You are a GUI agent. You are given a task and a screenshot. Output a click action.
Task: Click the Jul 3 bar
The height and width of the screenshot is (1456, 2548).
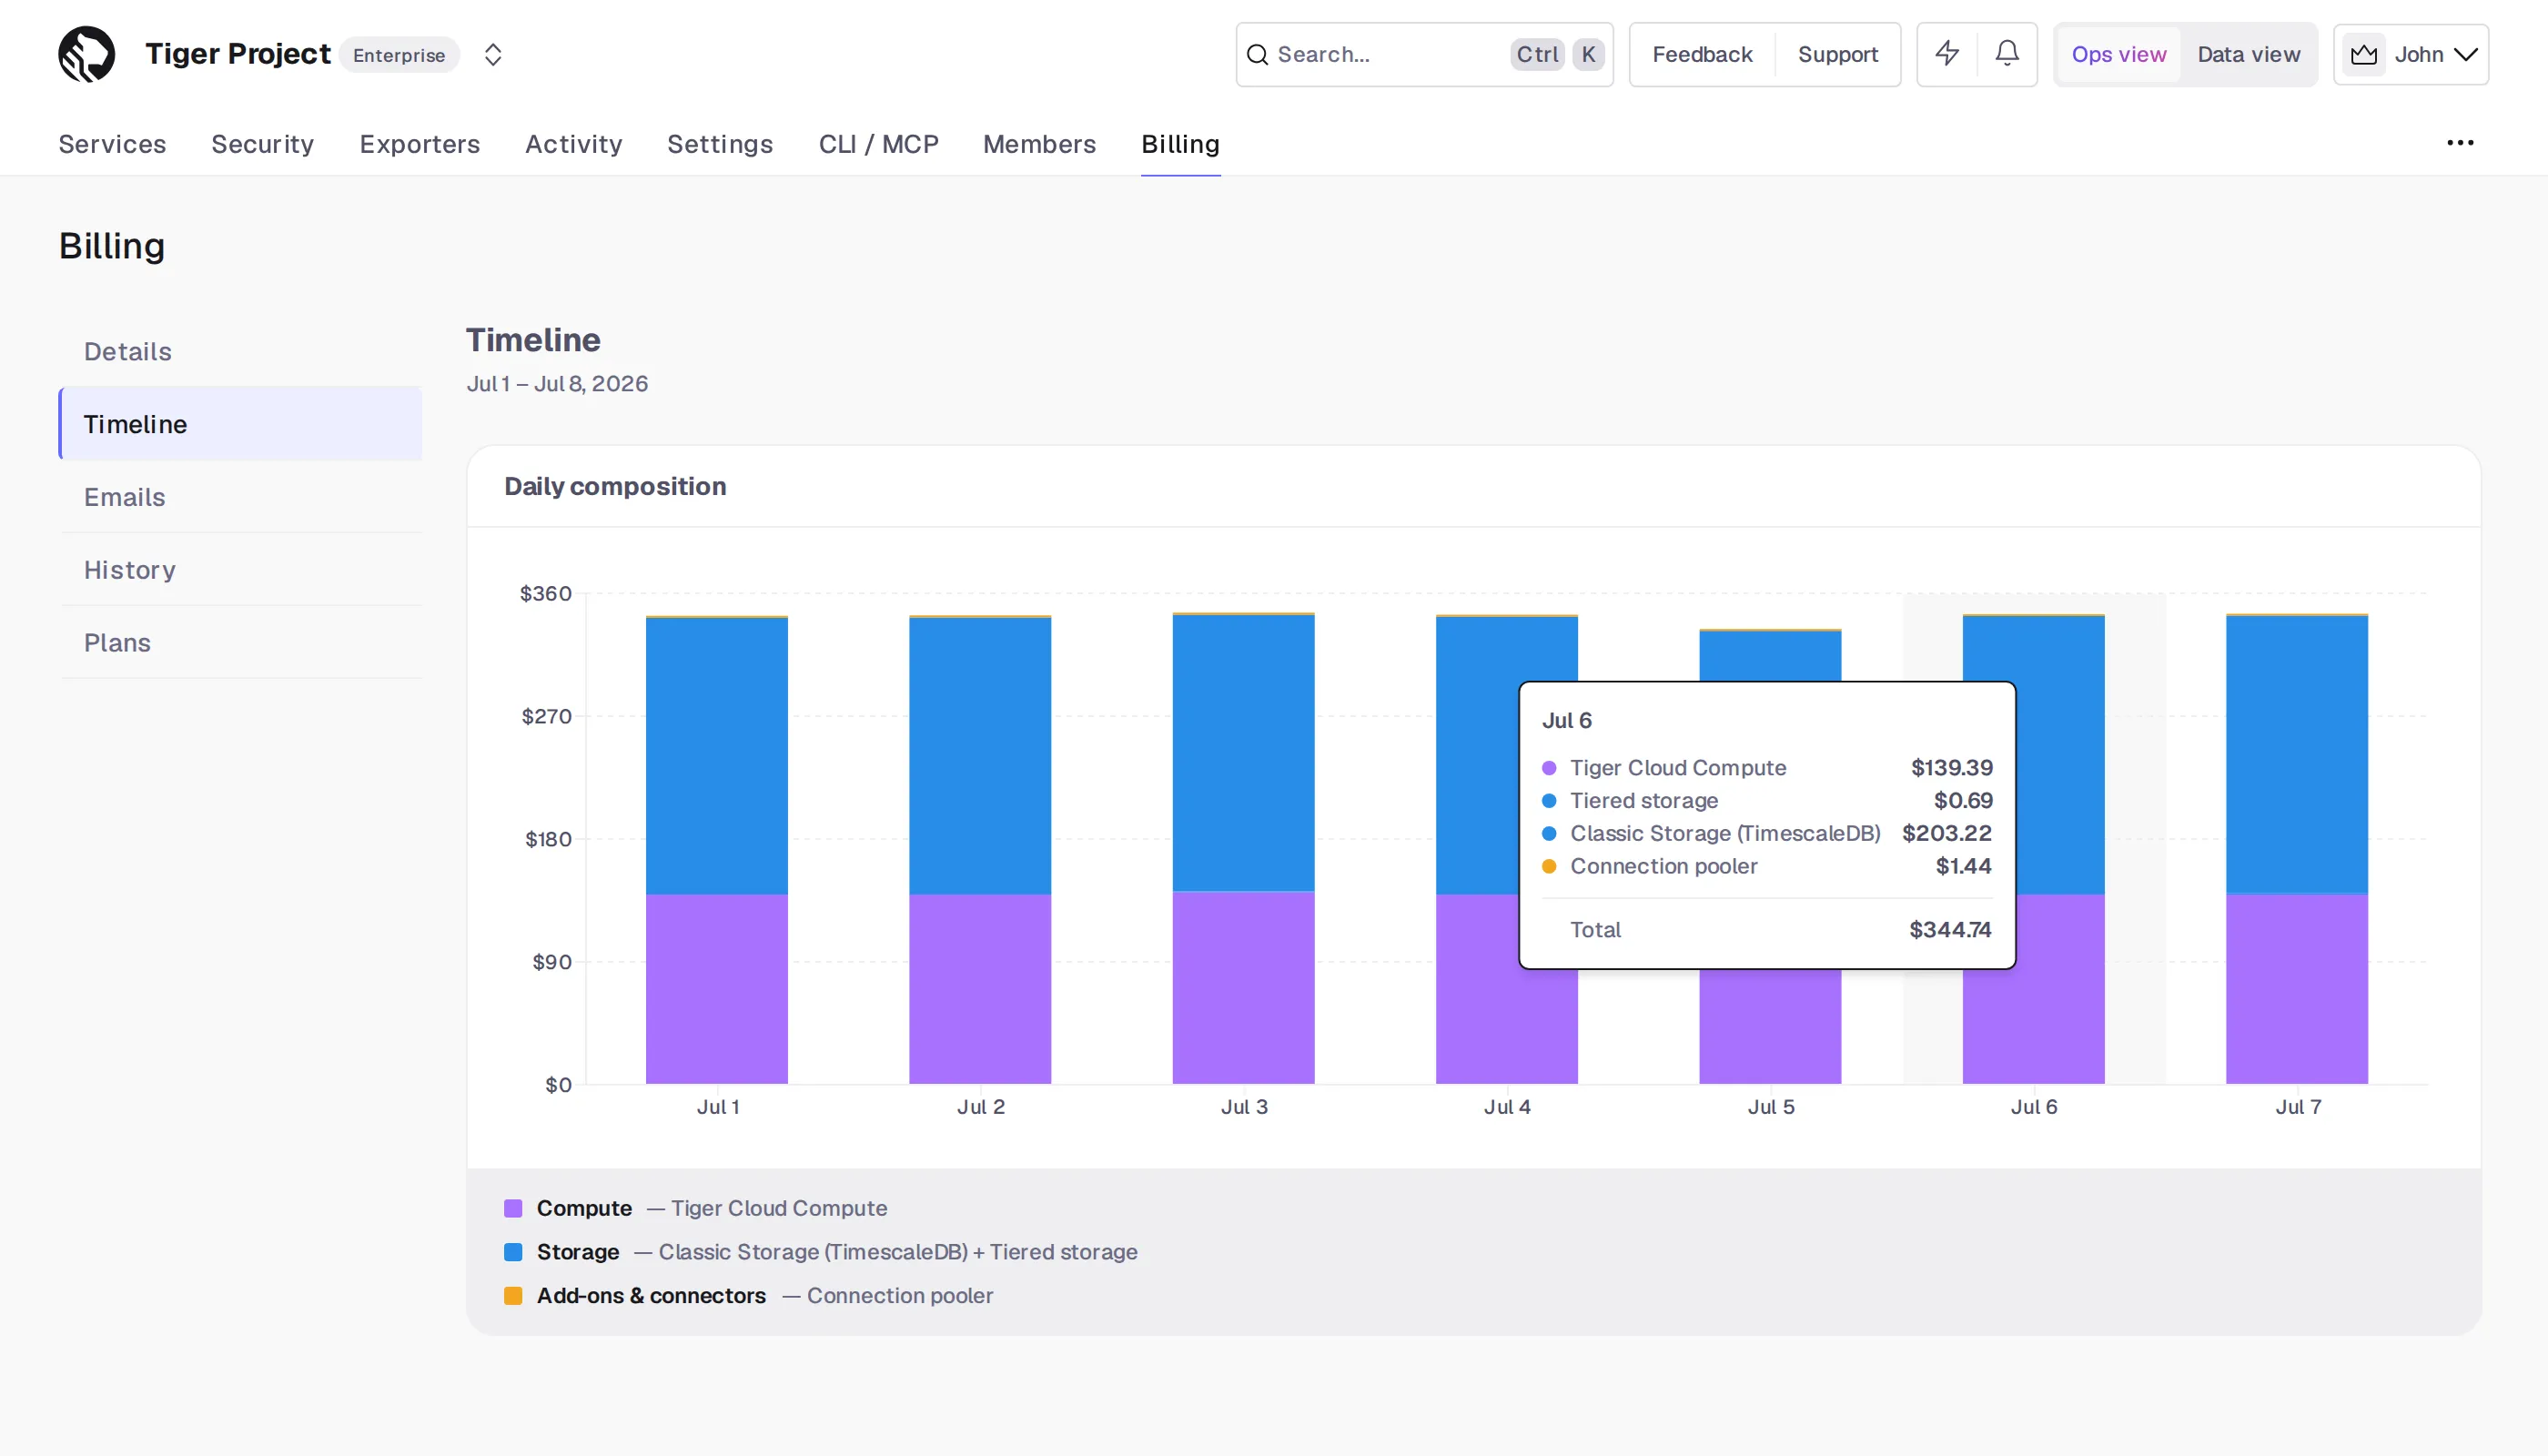[x=1243, y=848]
